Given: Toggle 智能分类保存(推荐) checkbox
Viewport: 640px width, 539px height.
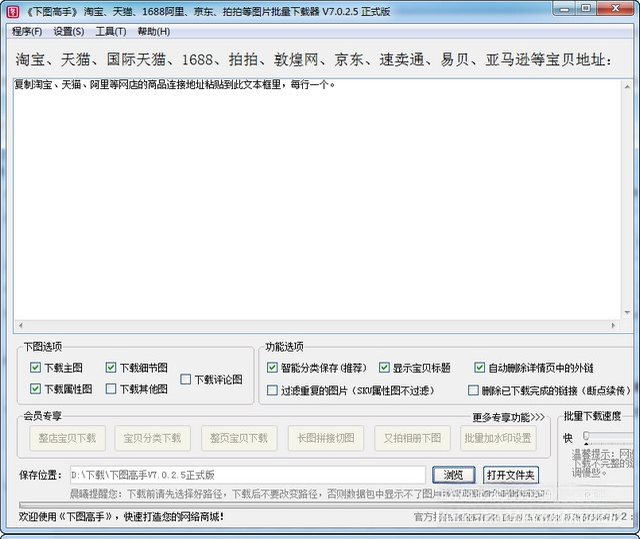Looking at the screenshot, I should [272, 368].
